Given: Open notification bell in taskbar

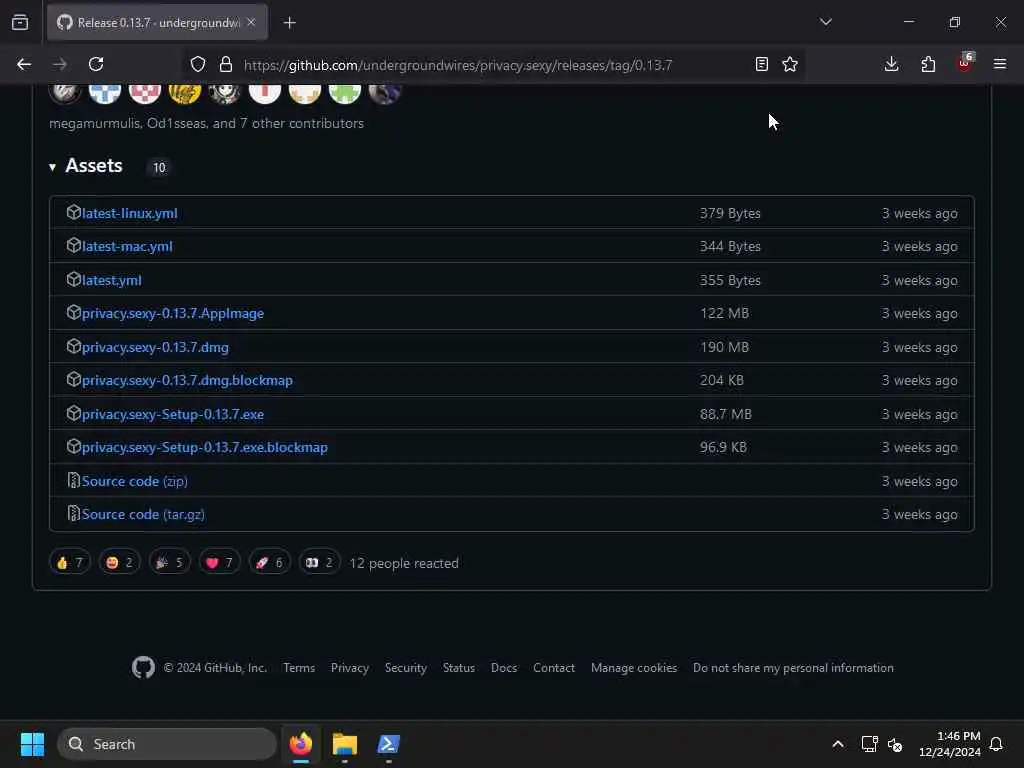Looking at the screenshot, I should 996,744.
